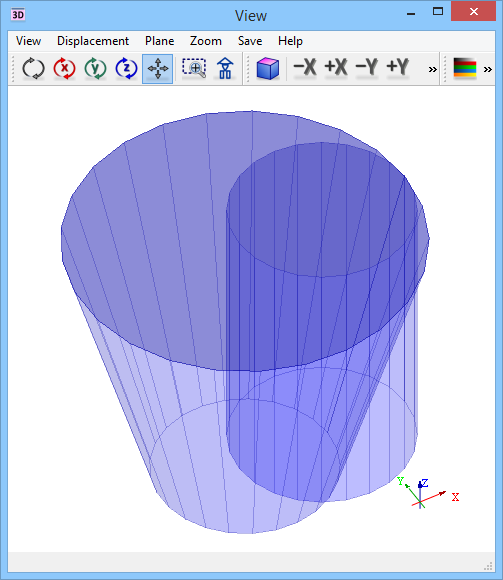The image size is (503, 580).
Task: Select rotate around Z axis tool
Action: 126,68
